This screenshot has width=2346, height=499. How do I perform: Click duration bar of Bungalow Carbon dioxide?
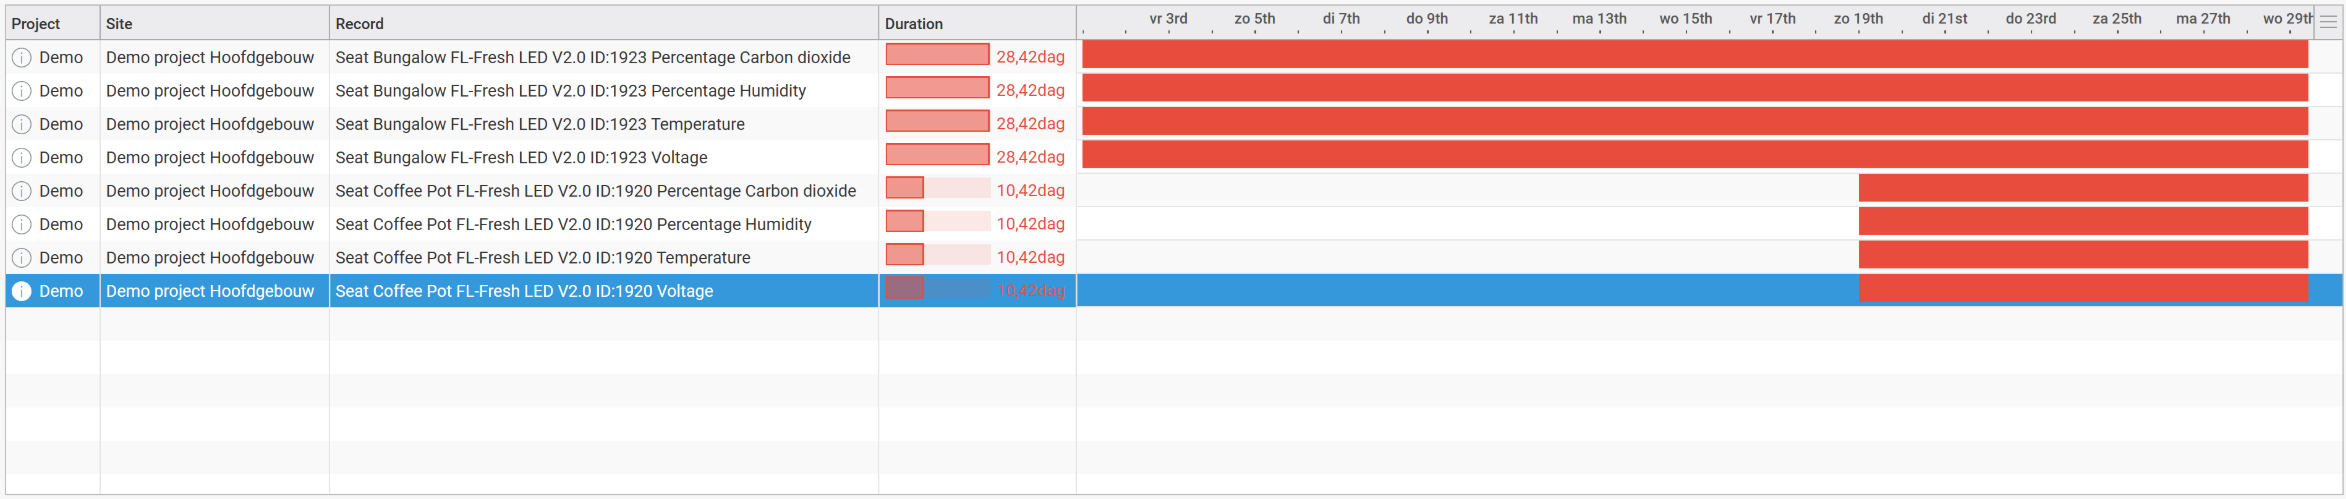pos(937,55)
